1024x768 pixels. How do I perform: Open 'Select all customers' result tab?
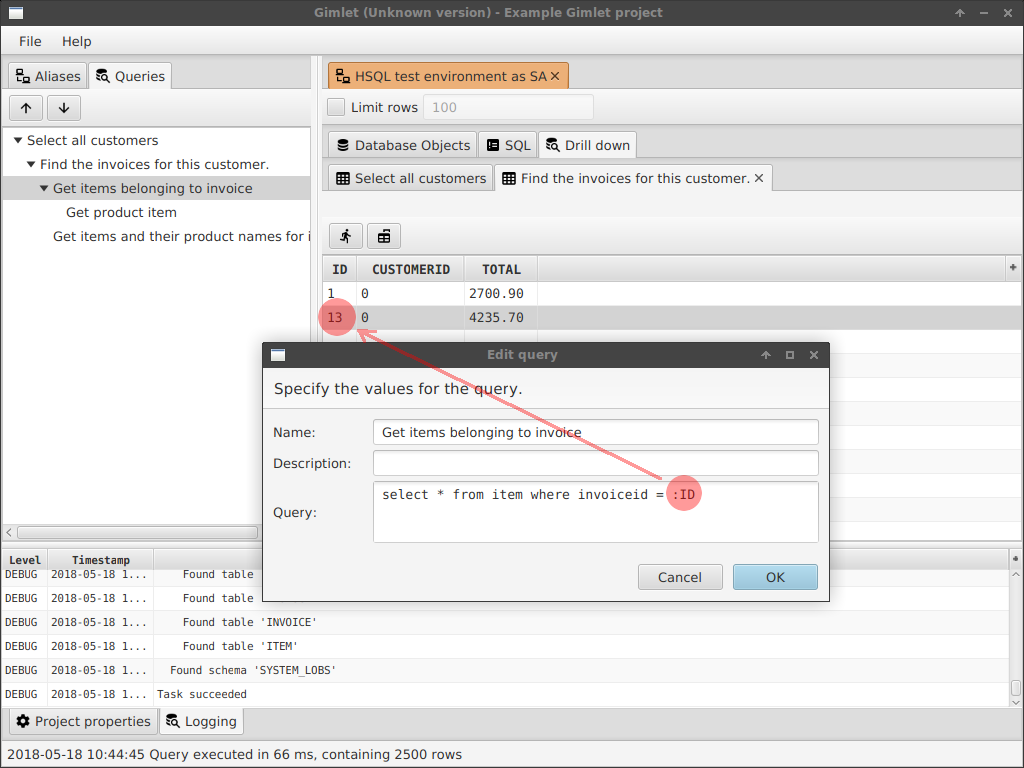(411, 178)
